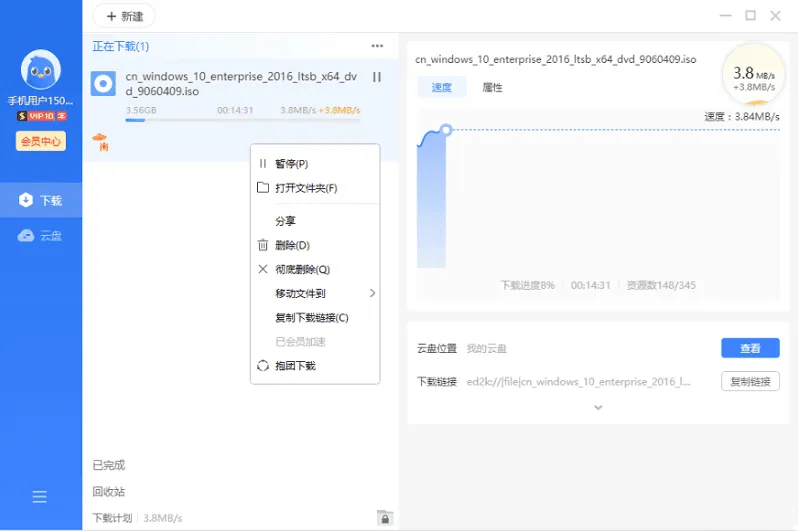Open the VIP 10 badge
The height and width of the screenshot is (531, 798).
click(x=41, y=116)
